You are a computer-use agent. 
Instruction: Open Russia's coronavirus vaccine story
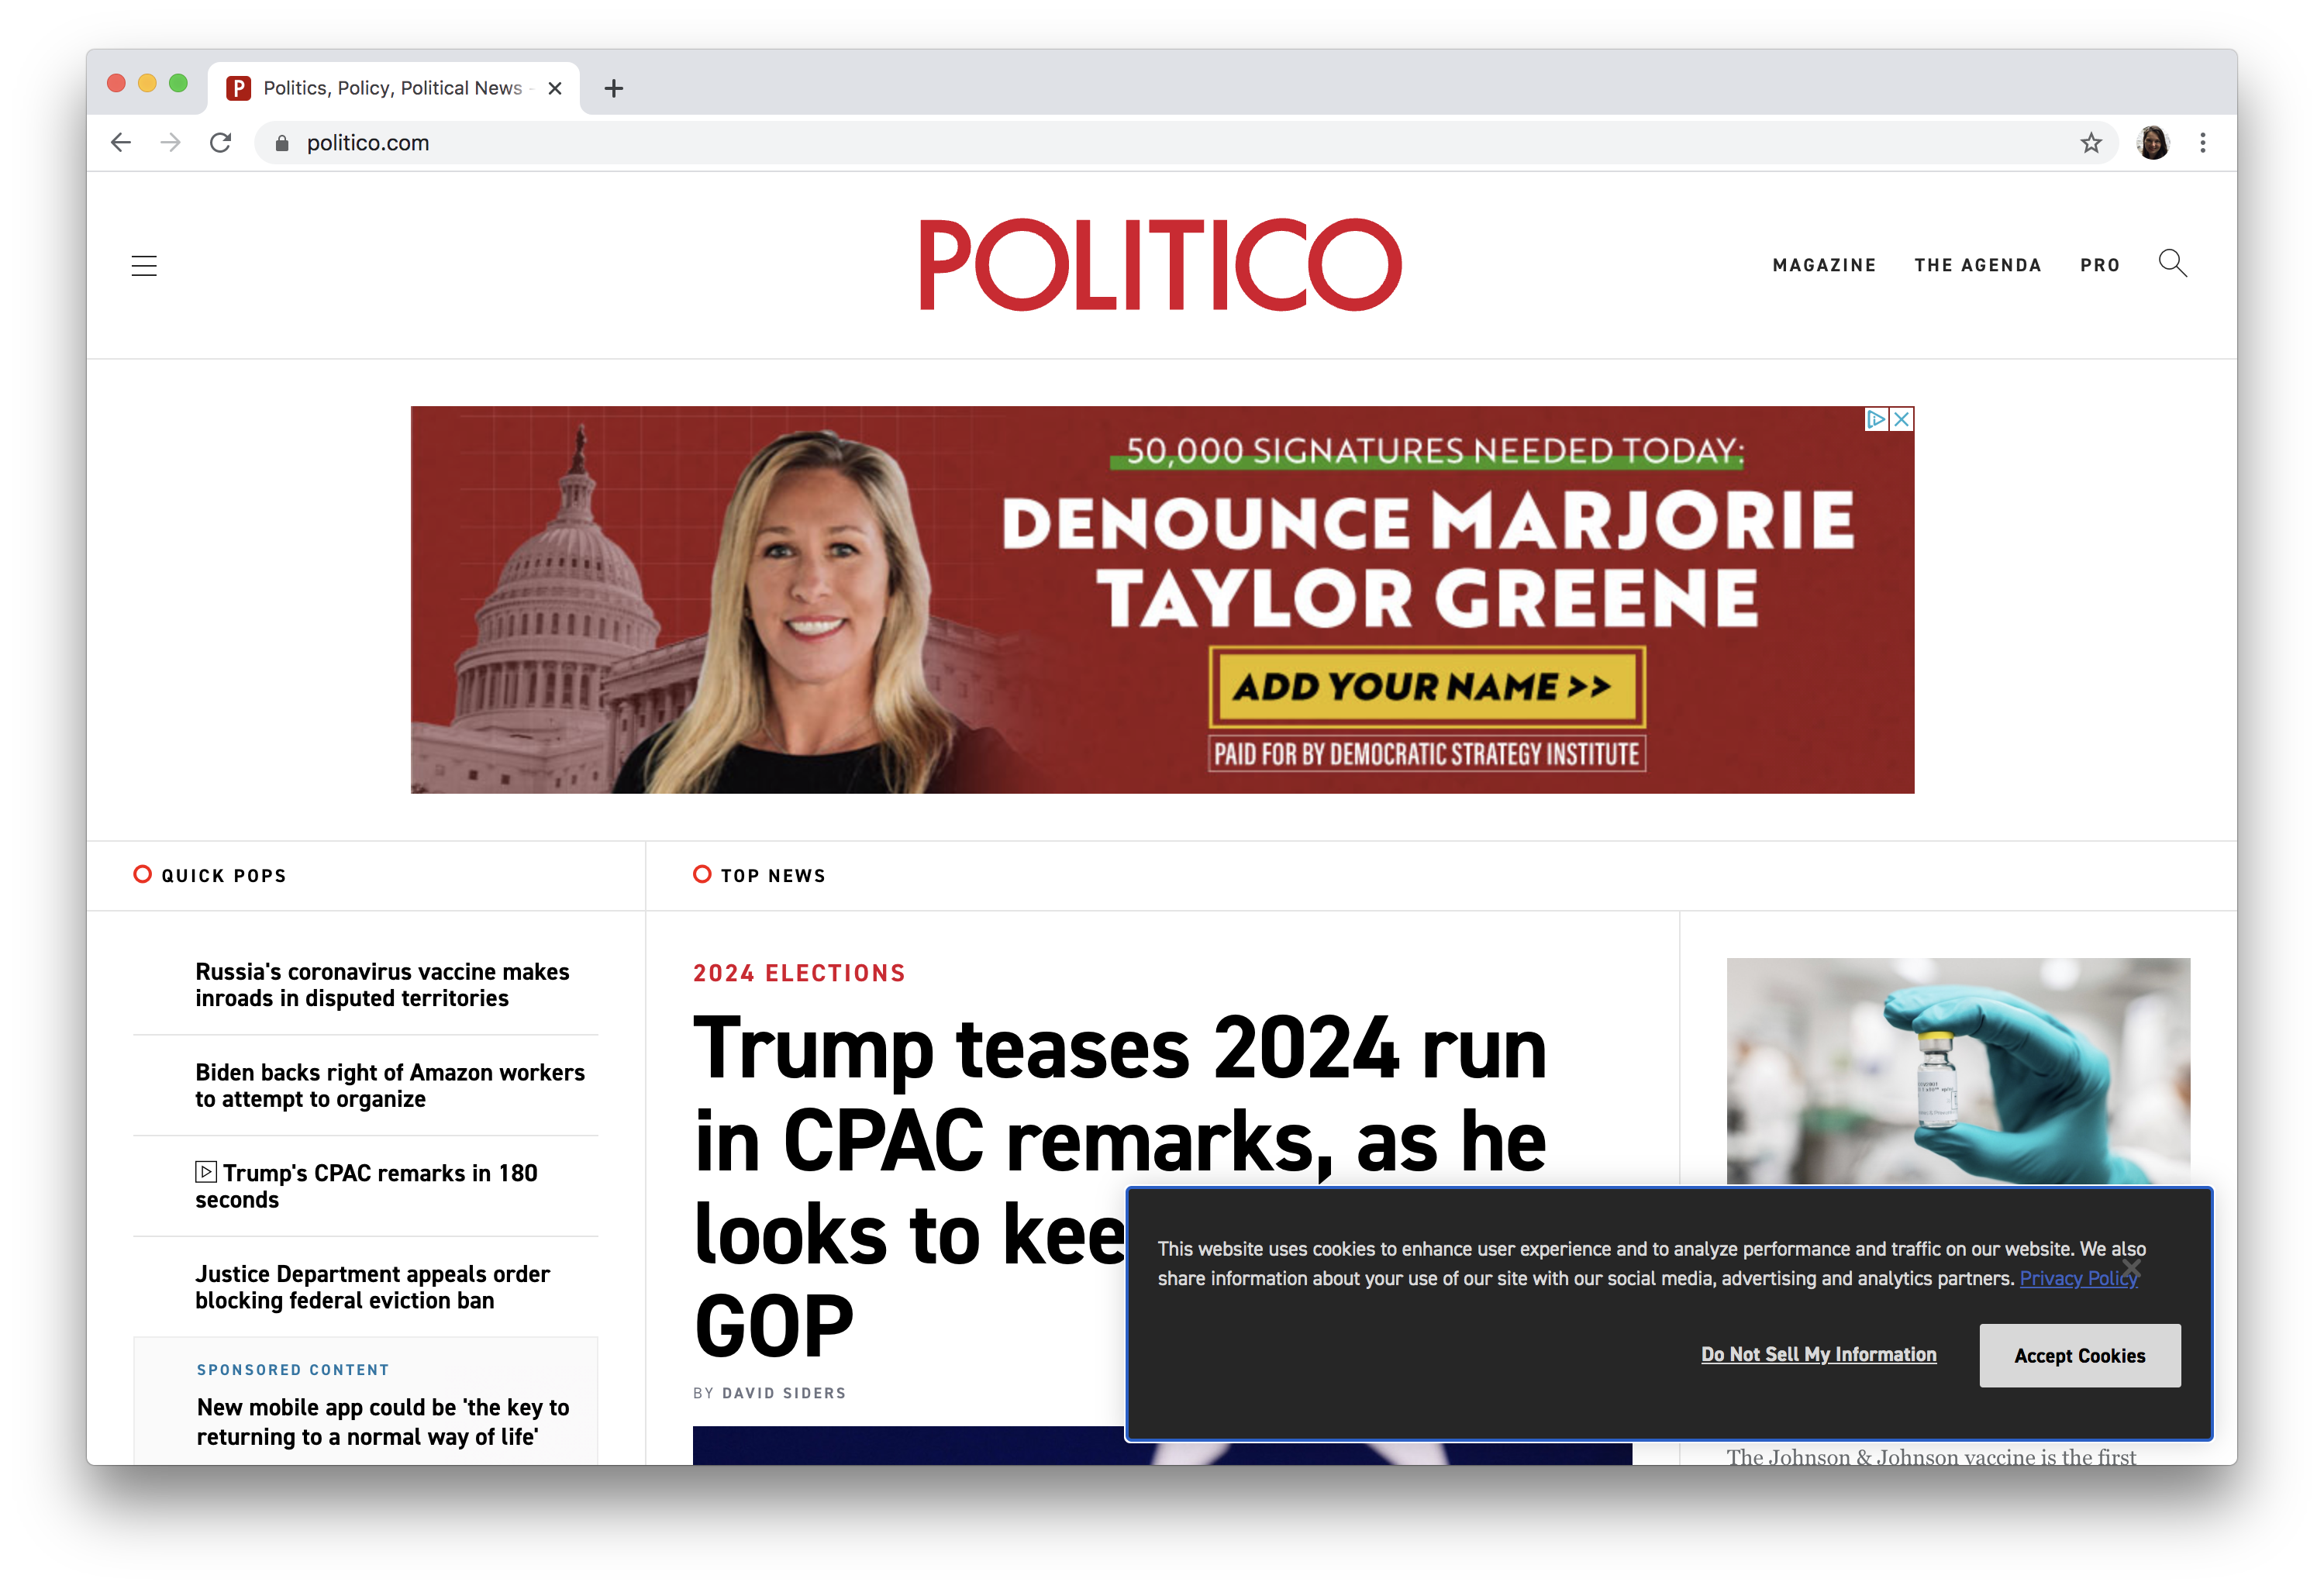click(x=382, y=985)
